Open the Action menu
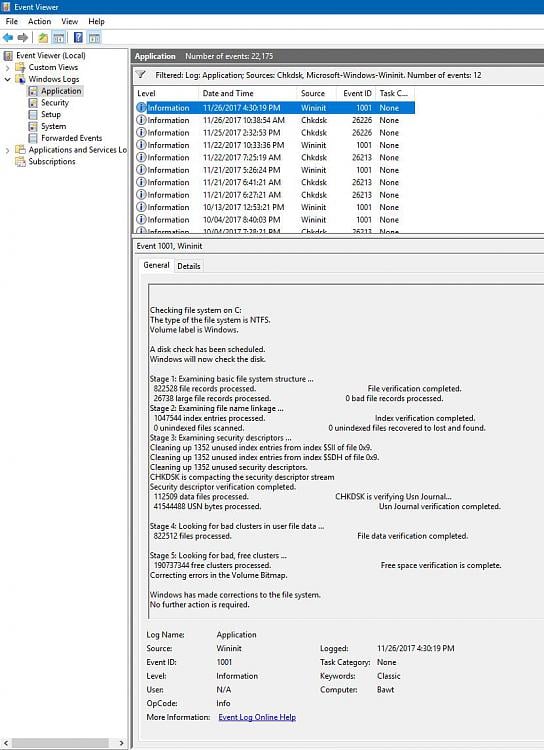Image resolution: width=544 pixels, height=750 pixels. pos(39,22)
